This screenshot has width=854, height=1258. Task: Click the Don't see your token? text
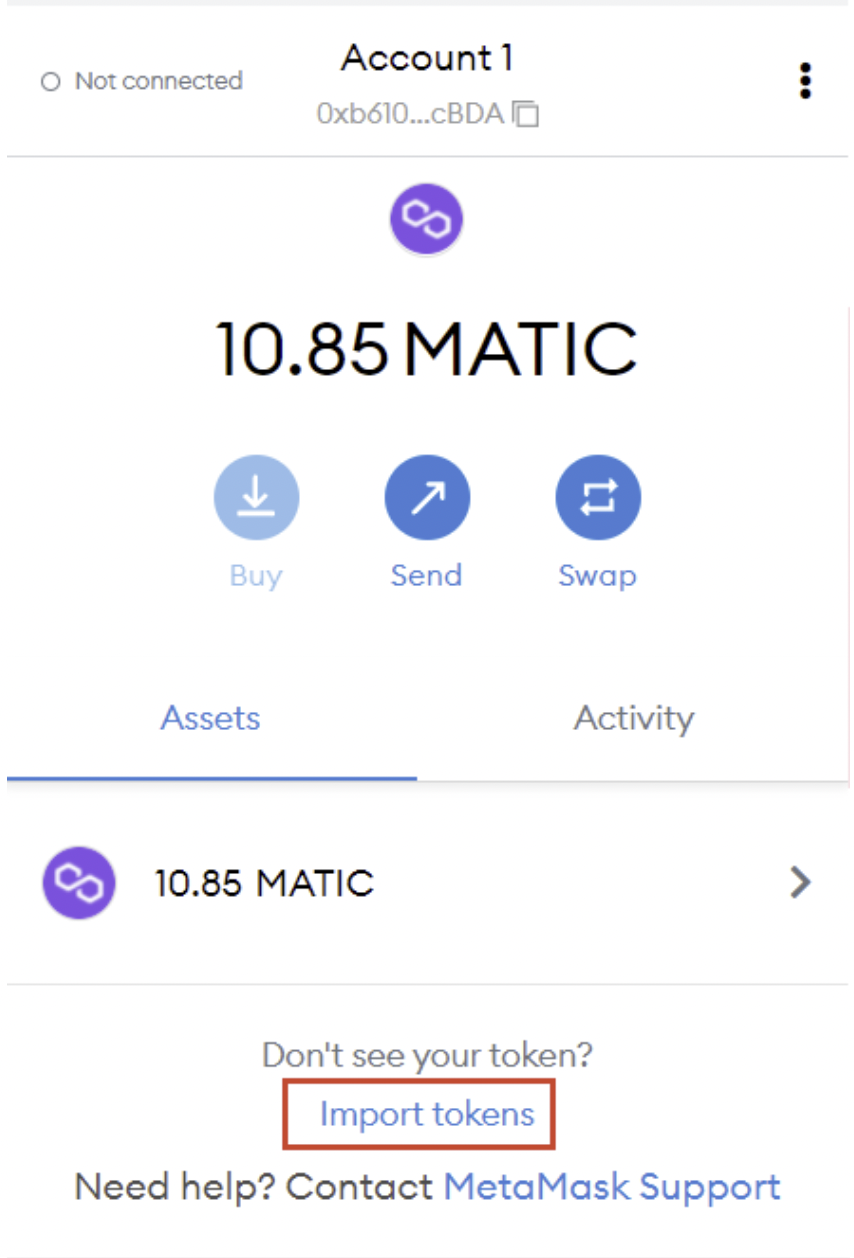click(427, 1054)
